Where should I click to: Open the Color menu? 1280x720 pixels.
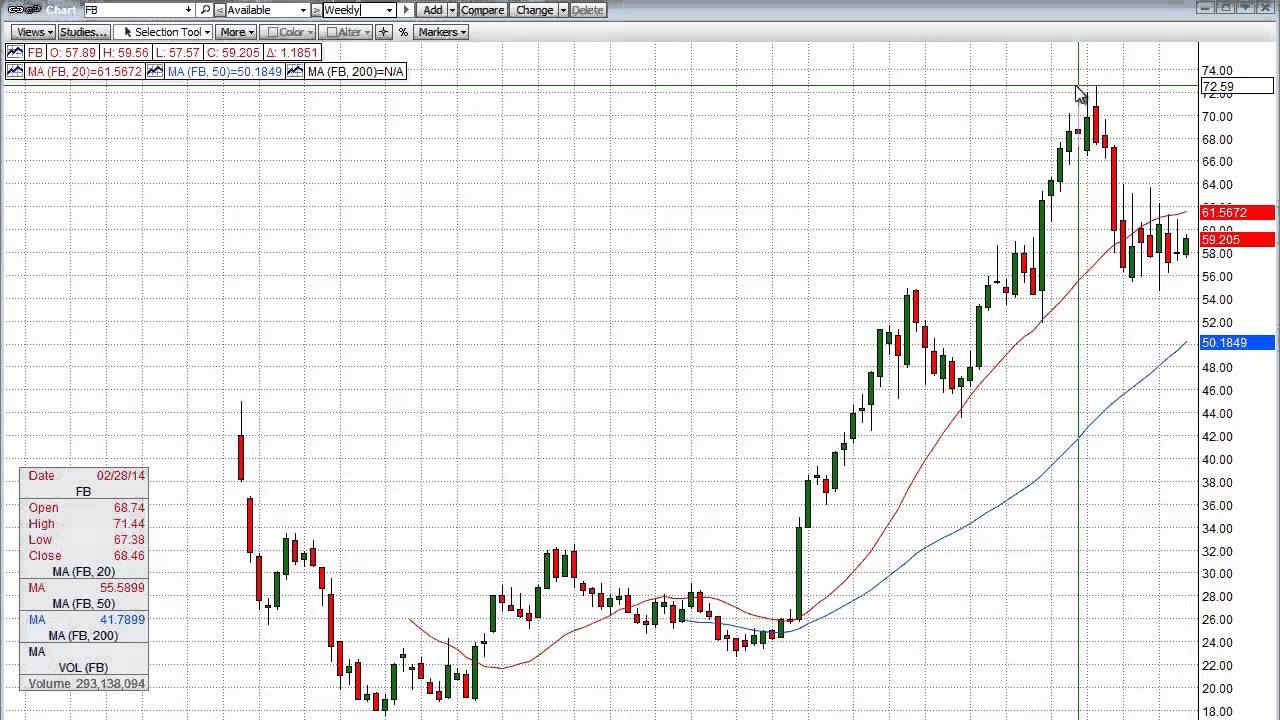tap(289, 32)
